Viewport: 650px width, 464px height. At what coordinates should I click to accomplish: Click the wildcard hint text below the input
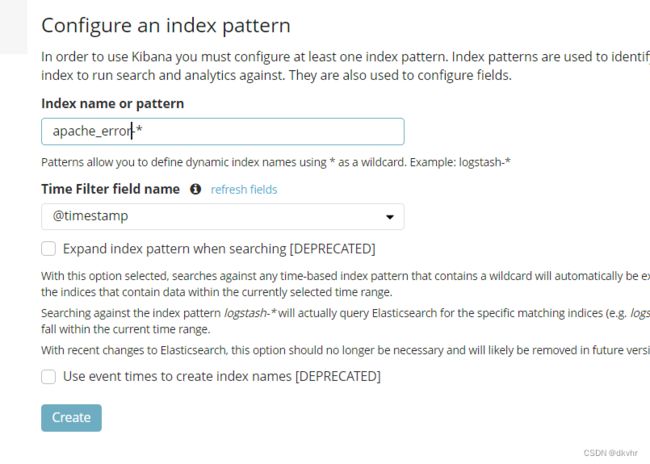point(276,162)
